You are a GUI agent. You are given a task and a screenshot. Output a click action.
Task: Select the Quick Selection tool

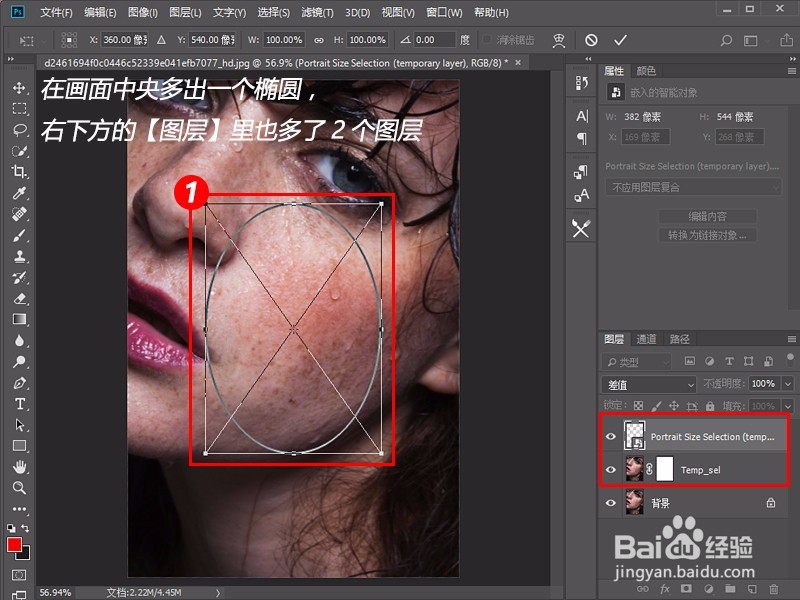(19, 151)
